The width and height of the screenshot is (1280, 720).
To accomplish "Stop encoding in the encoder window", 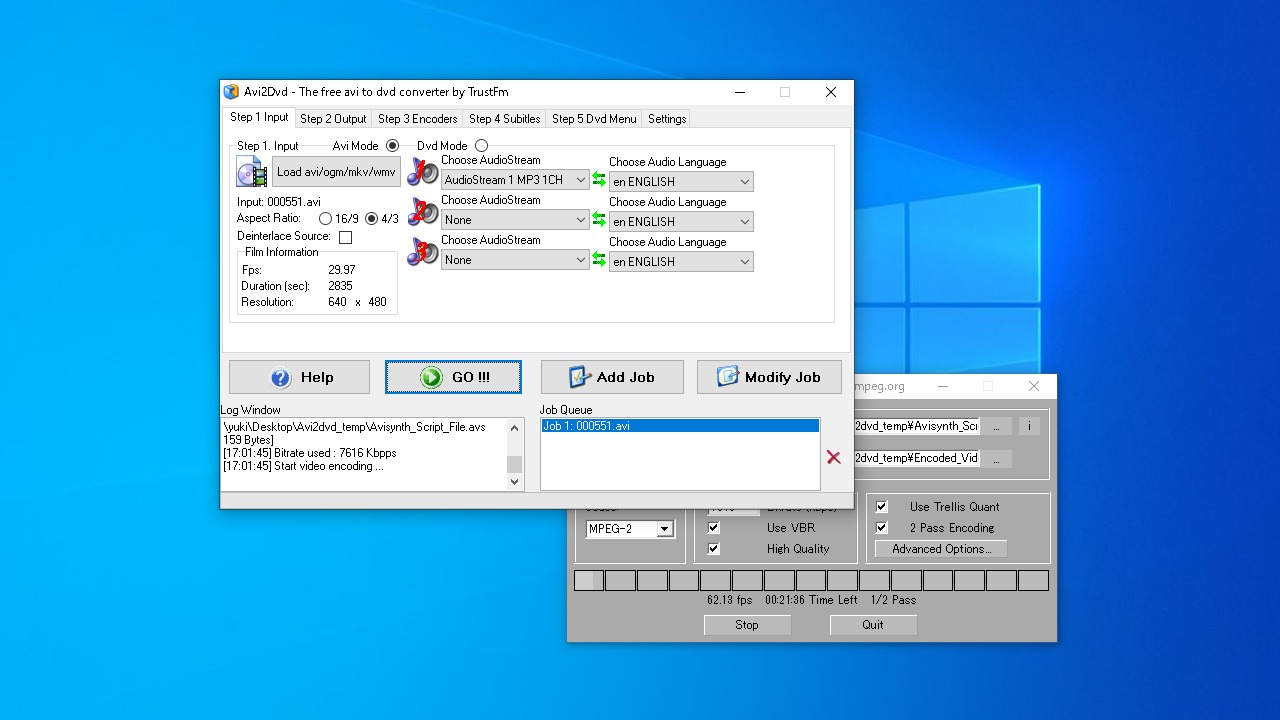I will pyautogui.click(x=747, y=625).
